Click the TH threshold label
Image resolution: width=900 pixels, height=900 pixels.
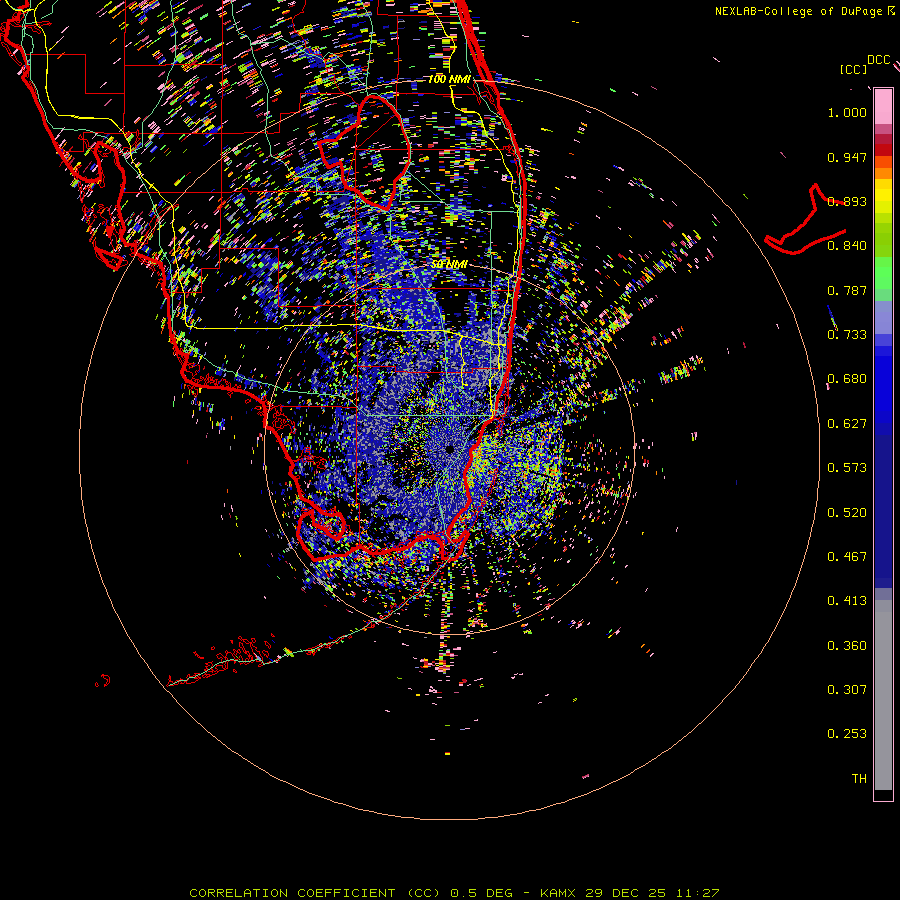pyautogui.click(x=859, y=779)
